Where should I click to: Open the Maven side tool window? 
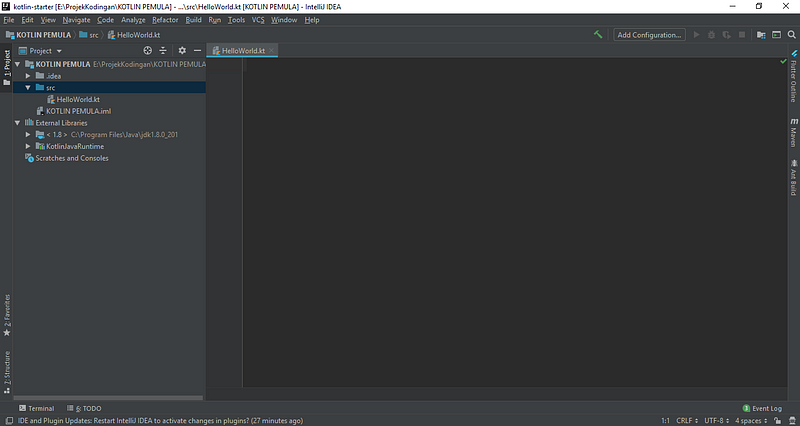(x=793, y=133)
